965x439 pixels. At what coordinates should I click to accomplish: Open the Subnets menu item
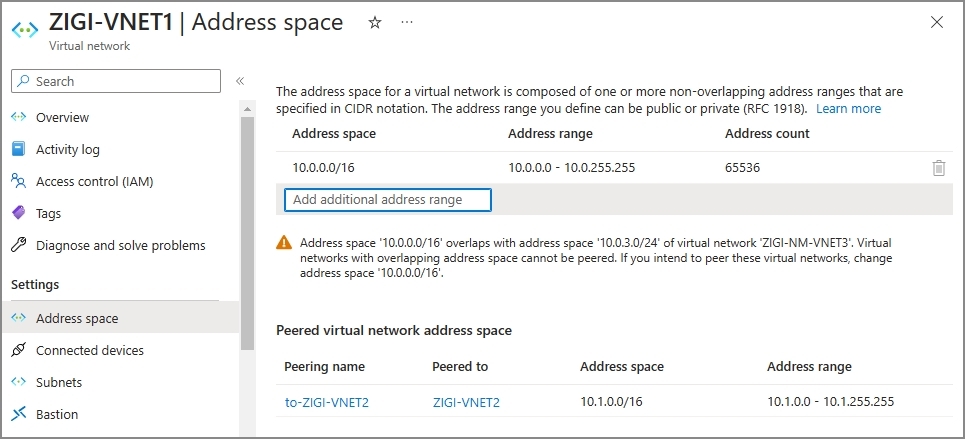point(58,382)
